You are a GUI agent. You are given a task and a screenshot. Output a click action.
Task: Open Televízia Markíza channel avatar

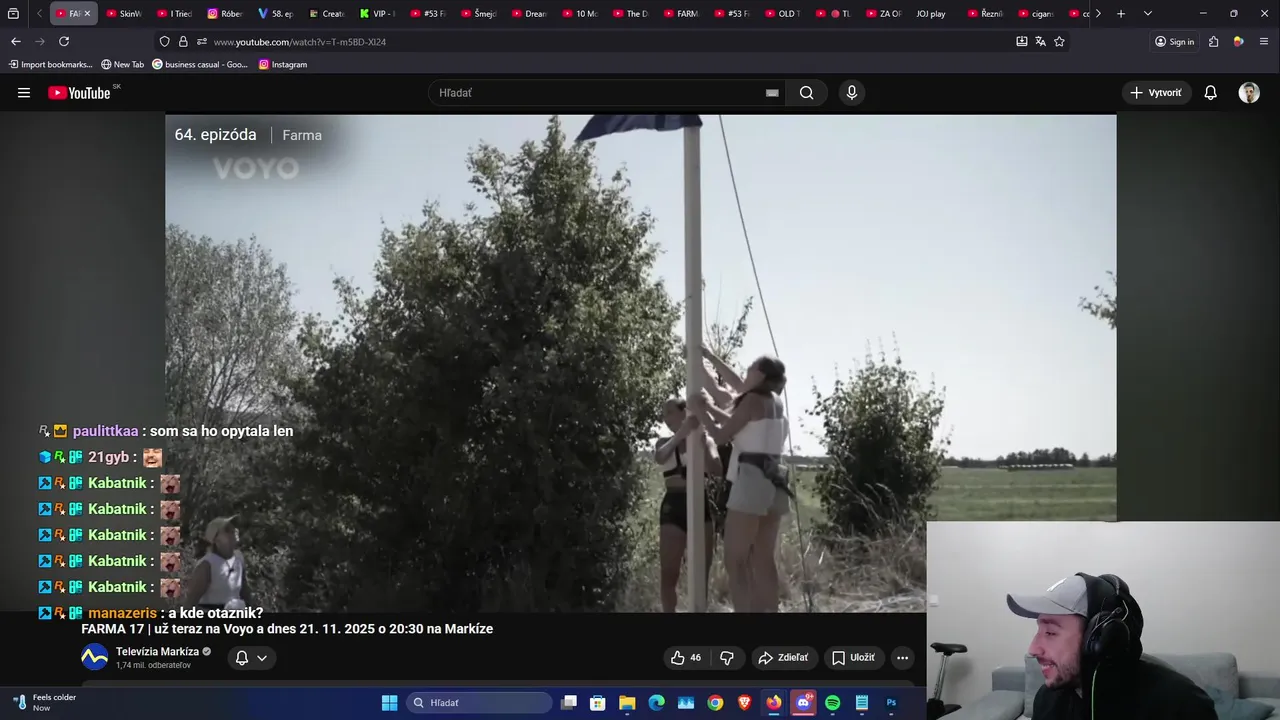pos(94,657)
